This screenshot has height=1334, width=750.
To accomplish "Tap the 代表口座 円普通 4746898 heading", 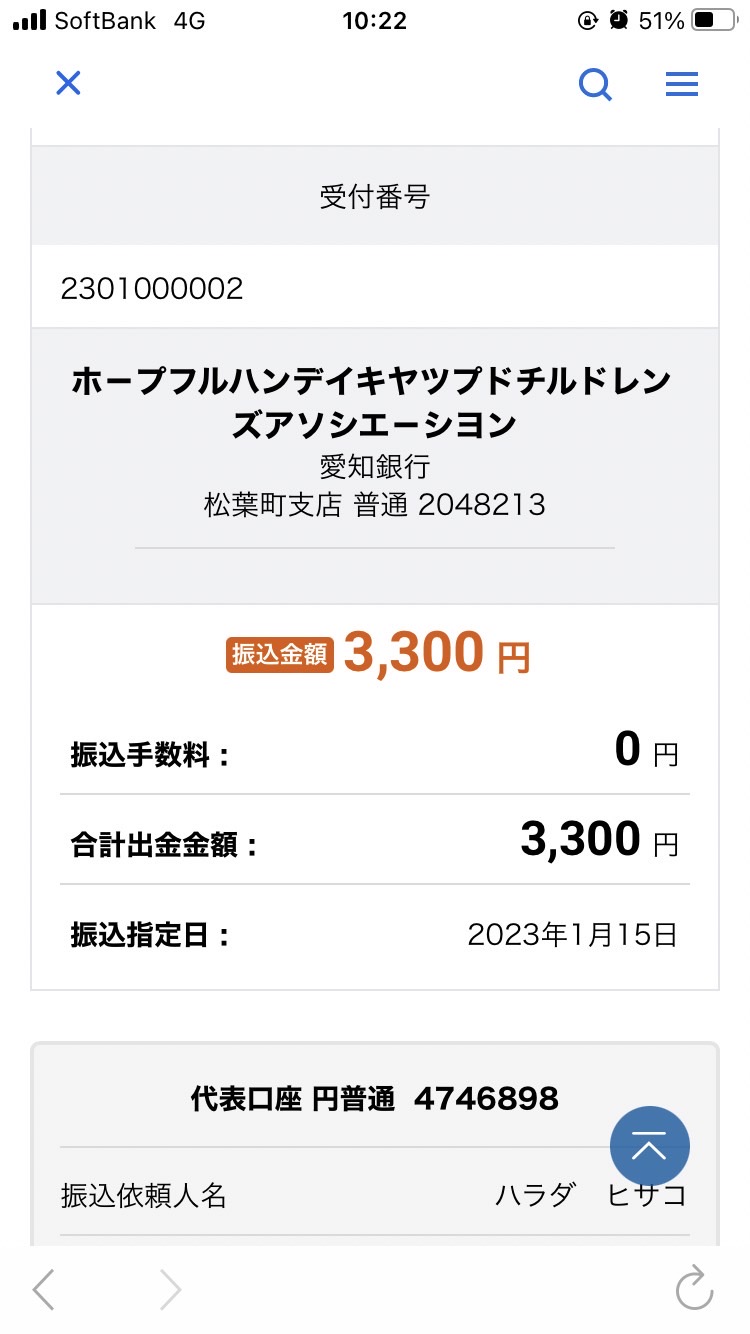I will pos(375,1099).
